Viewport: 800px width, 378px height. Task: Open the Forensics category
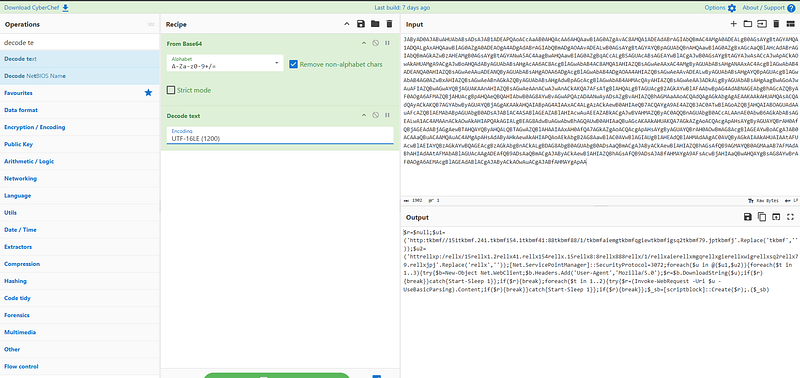tap(79, 315)
